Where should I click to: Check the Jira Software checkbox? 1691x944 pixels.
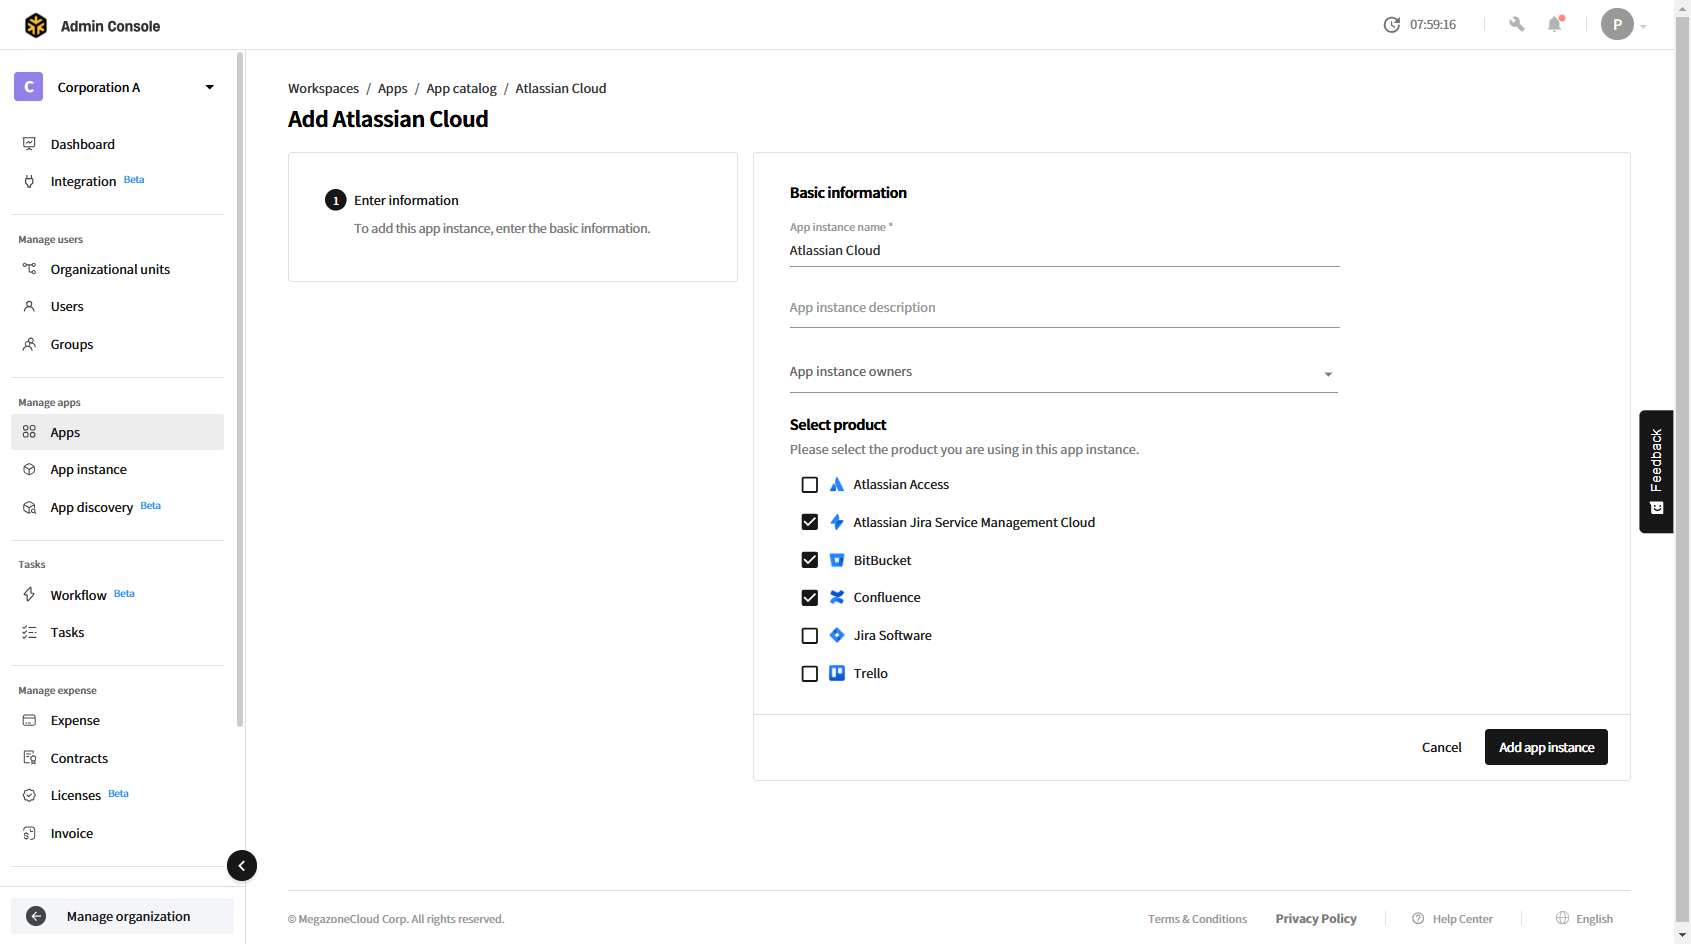pos(810,636)
